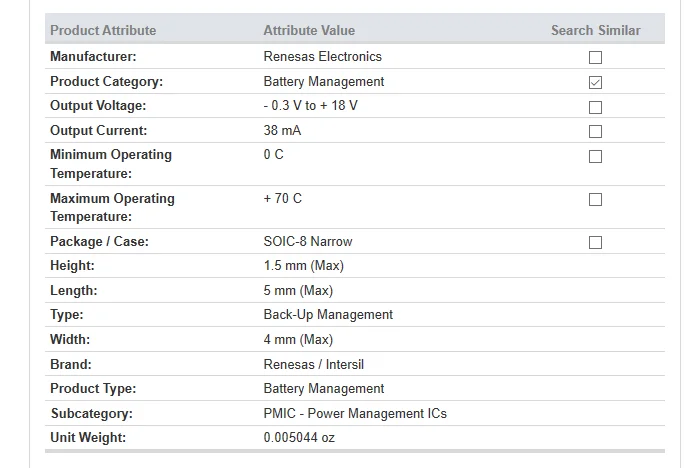This screenshot has width=699, height=468.
Task: Click the 38 mA output current value
Action: (282, 131)
